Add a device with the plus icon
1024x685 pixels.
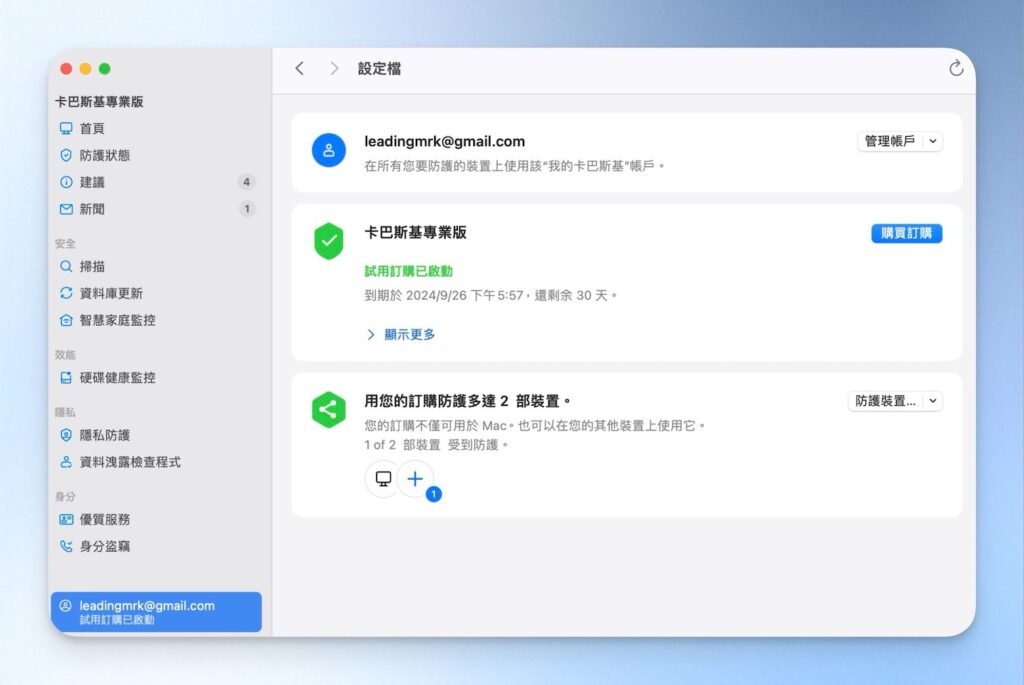415,479
